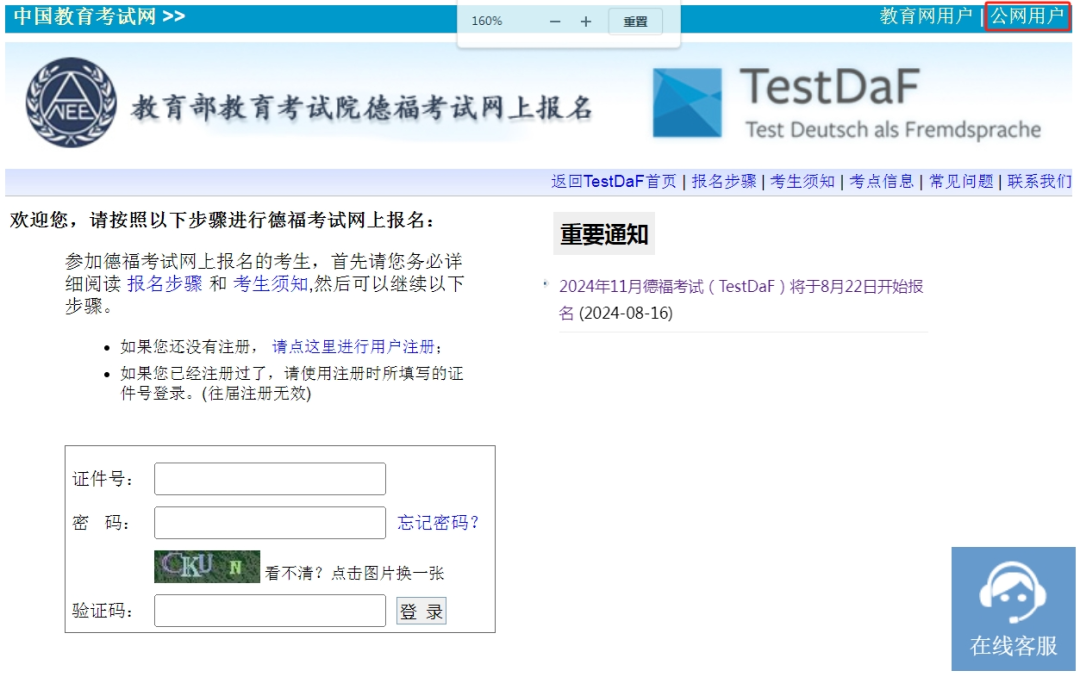This screenshot has height=677, width=1080.
Task: Click 请点这里进行用户注册 registration link
Action: [353, 346]
